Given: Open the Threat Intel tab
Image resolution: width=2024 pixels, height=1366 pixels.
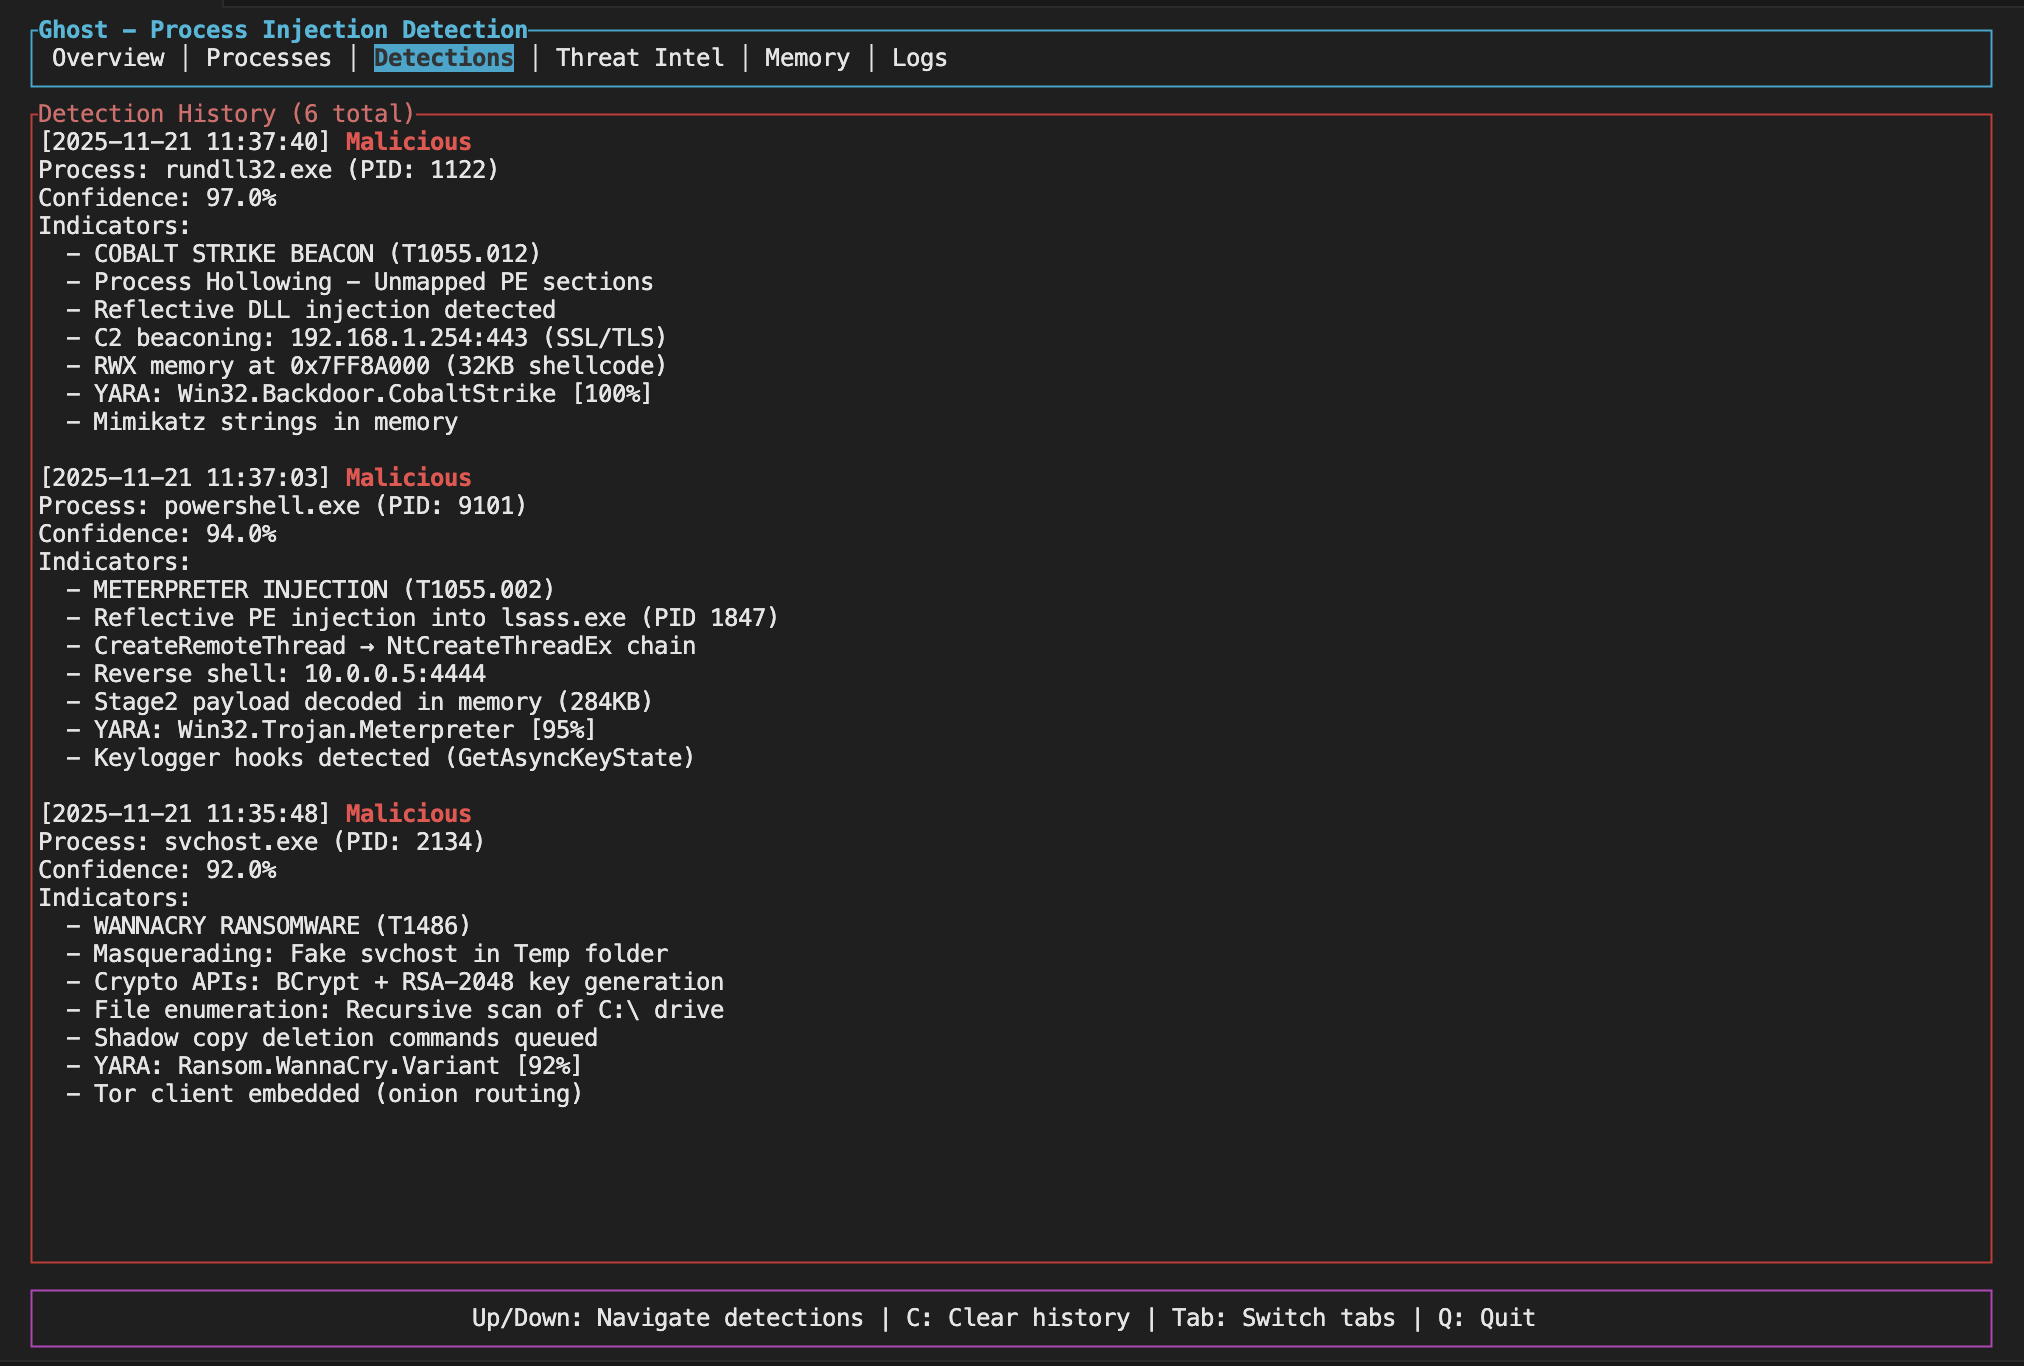Looking at the screenshot, I should (x=640, y=58).
